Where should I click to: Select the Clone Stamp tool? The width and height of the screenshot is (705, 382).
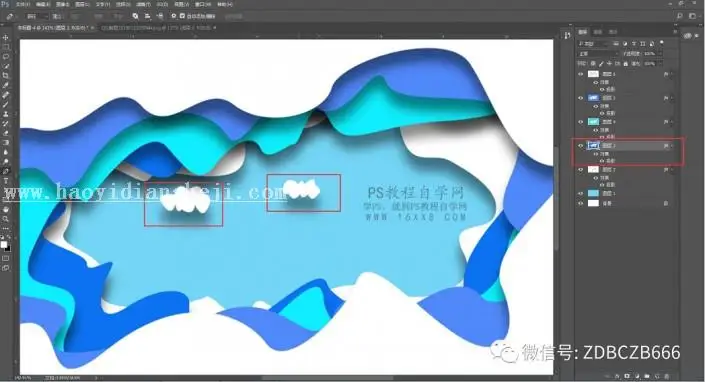6,114
